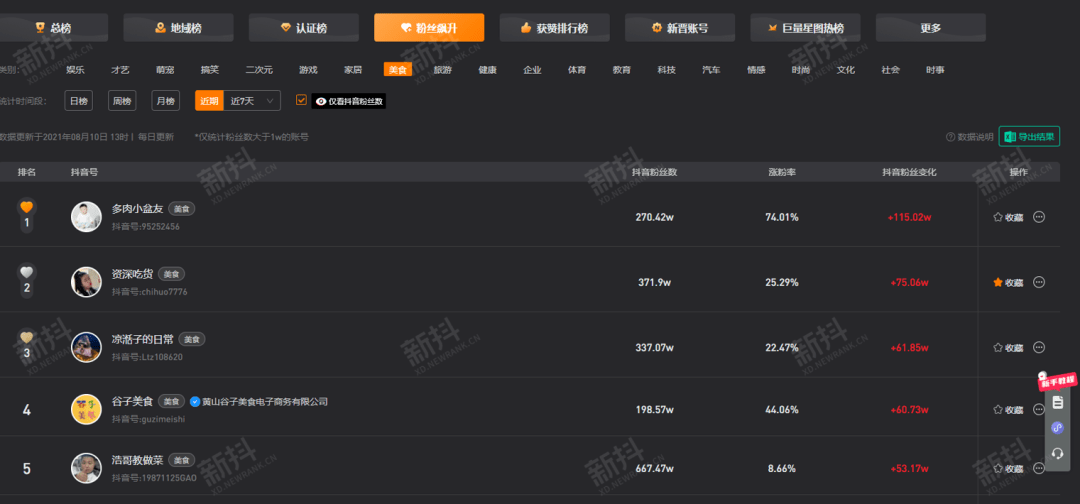Unfavorite 资深吃货 via orange star
Image resolution: width=1080 pixels, height=504 pixels.
tap(997, 282)
